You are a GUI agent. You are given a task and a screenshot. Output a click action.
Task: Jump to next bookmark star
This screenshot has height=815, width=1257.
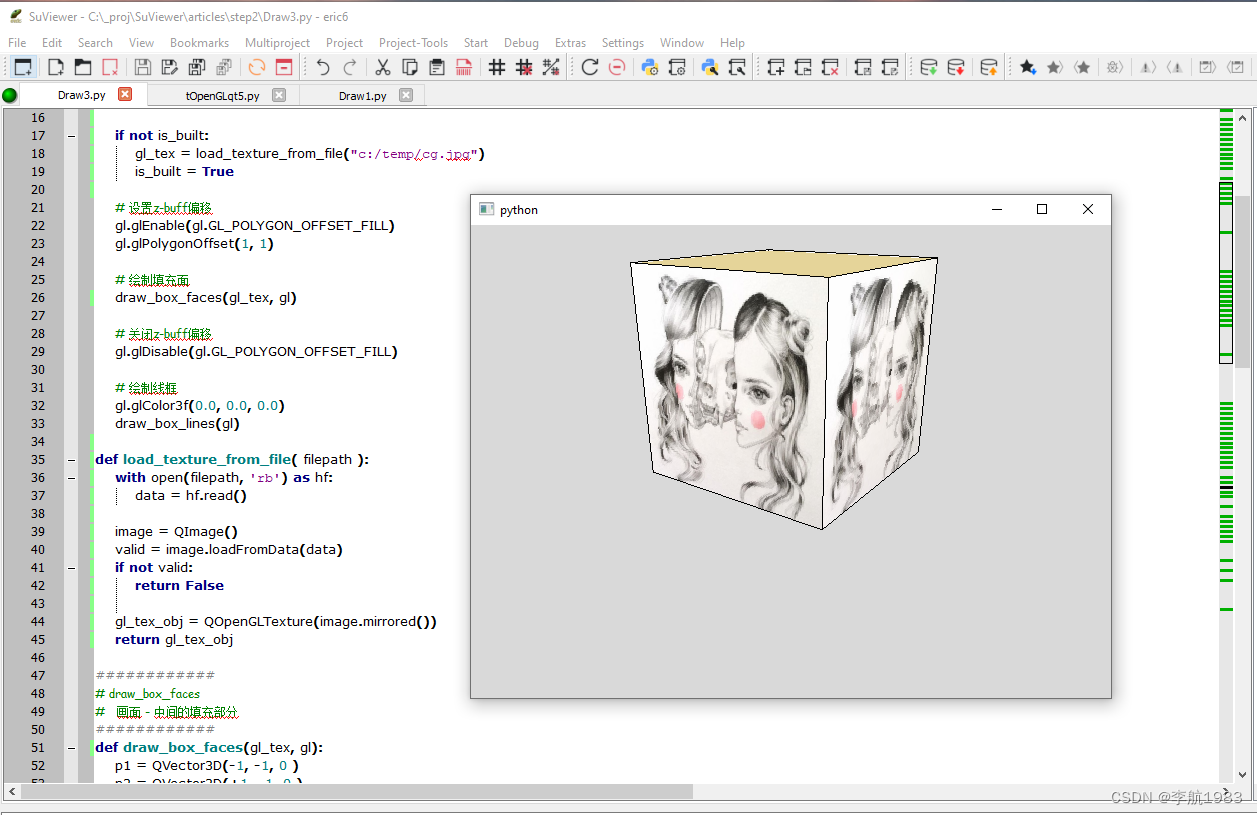pyautogui.click(x=1055, y=67)
